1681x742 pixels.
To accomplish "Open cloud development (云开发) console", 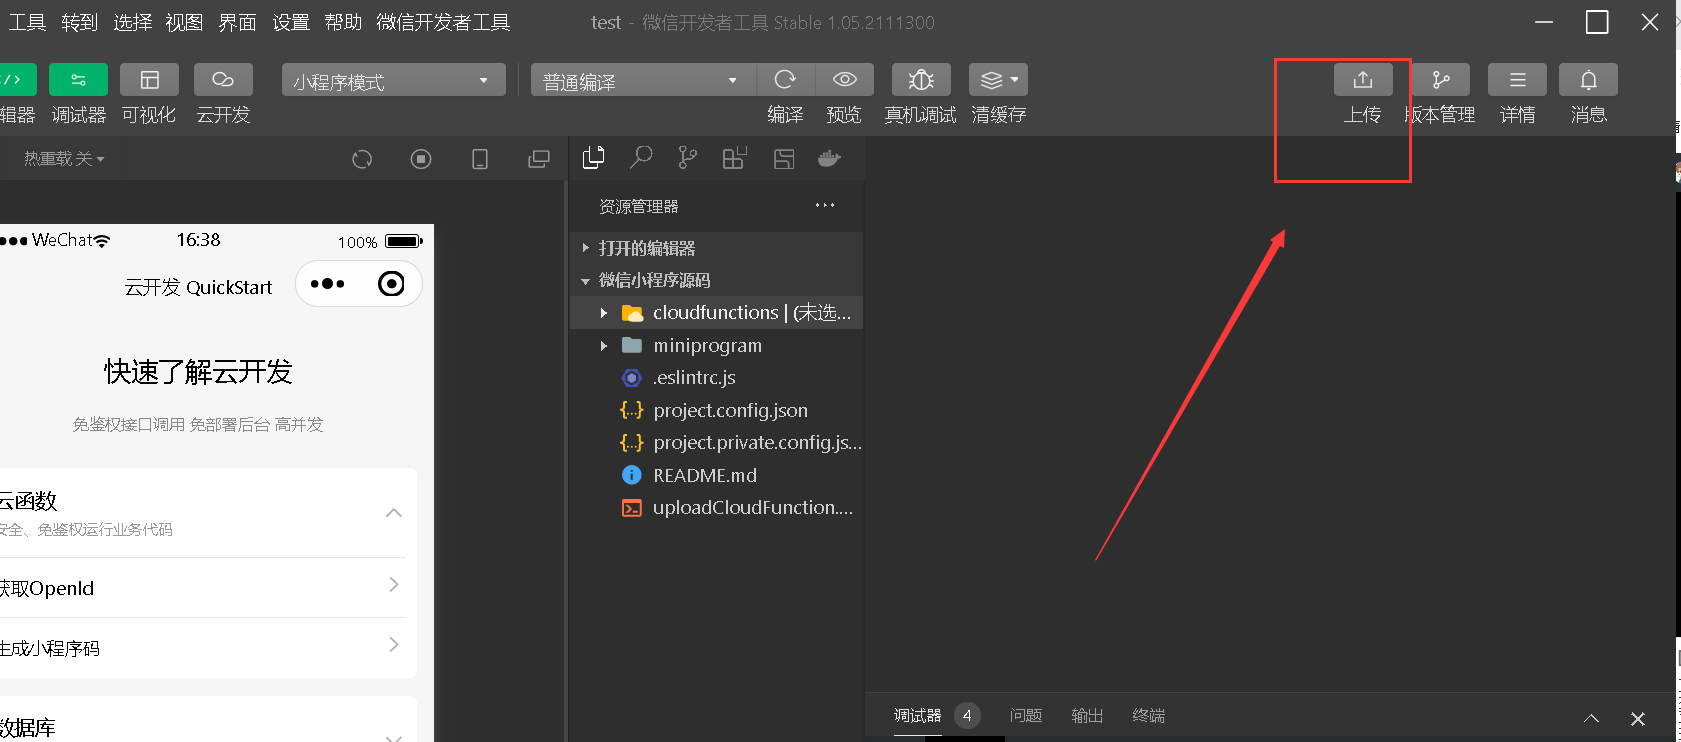I will [x=223, y=80].
